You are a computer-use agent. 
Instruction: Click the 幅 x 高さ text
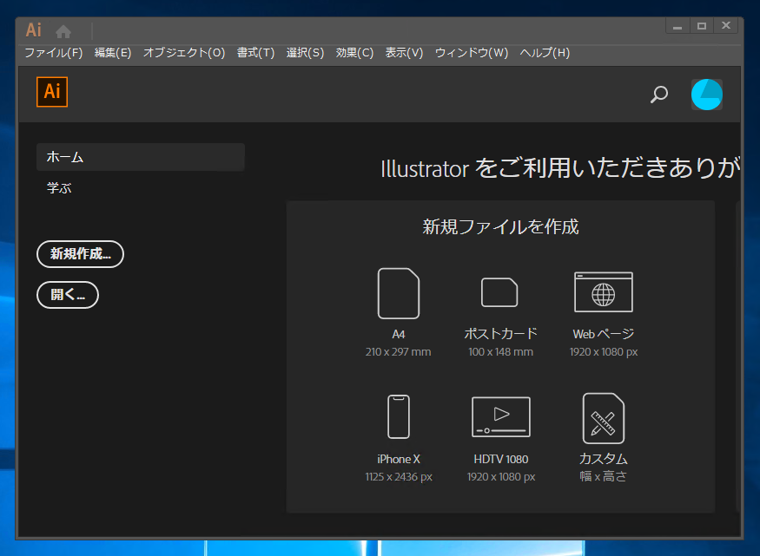click(x=603, y=477)
